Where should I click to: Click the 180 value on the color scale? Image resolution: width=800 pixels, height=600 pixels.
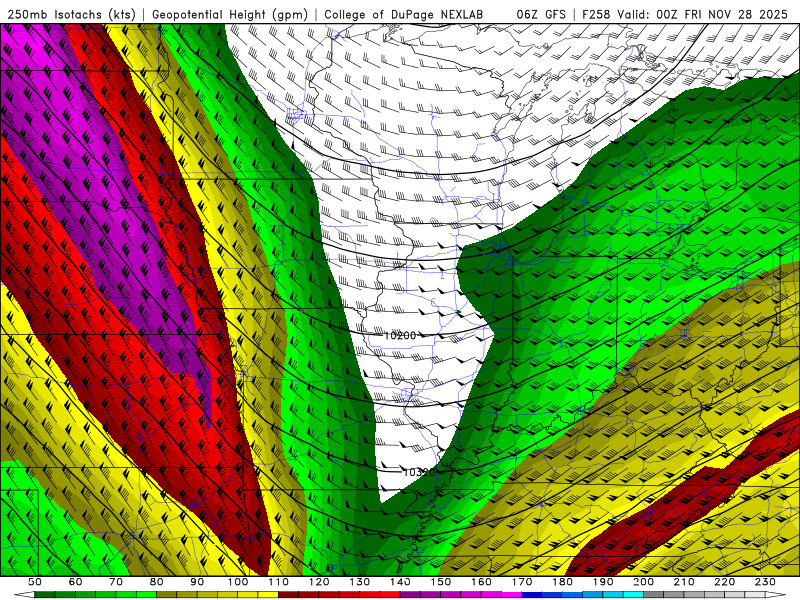pyautogui.click(x=563, y=582)
